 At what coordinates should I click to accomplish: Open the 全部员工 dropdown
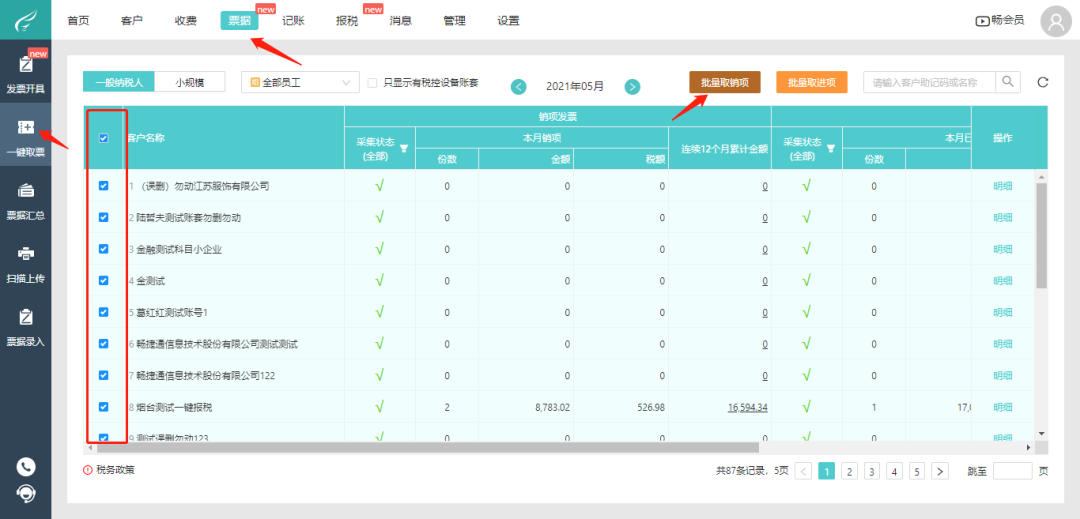click(300, 83)
